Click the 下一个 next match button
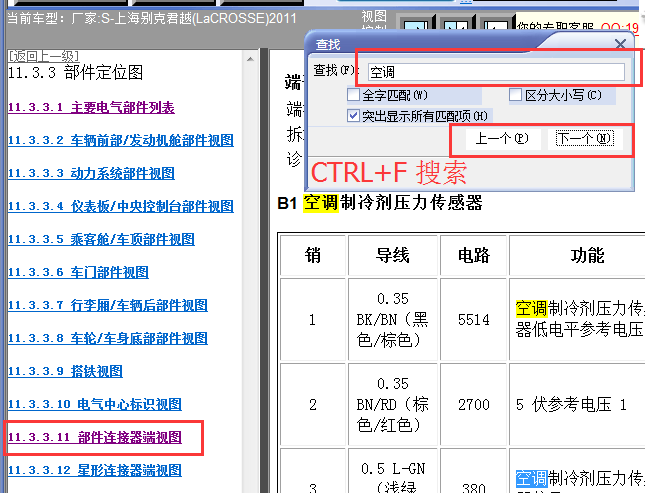Image resolution: width=645 pixels, height=493 pixels. coord(585,138)
